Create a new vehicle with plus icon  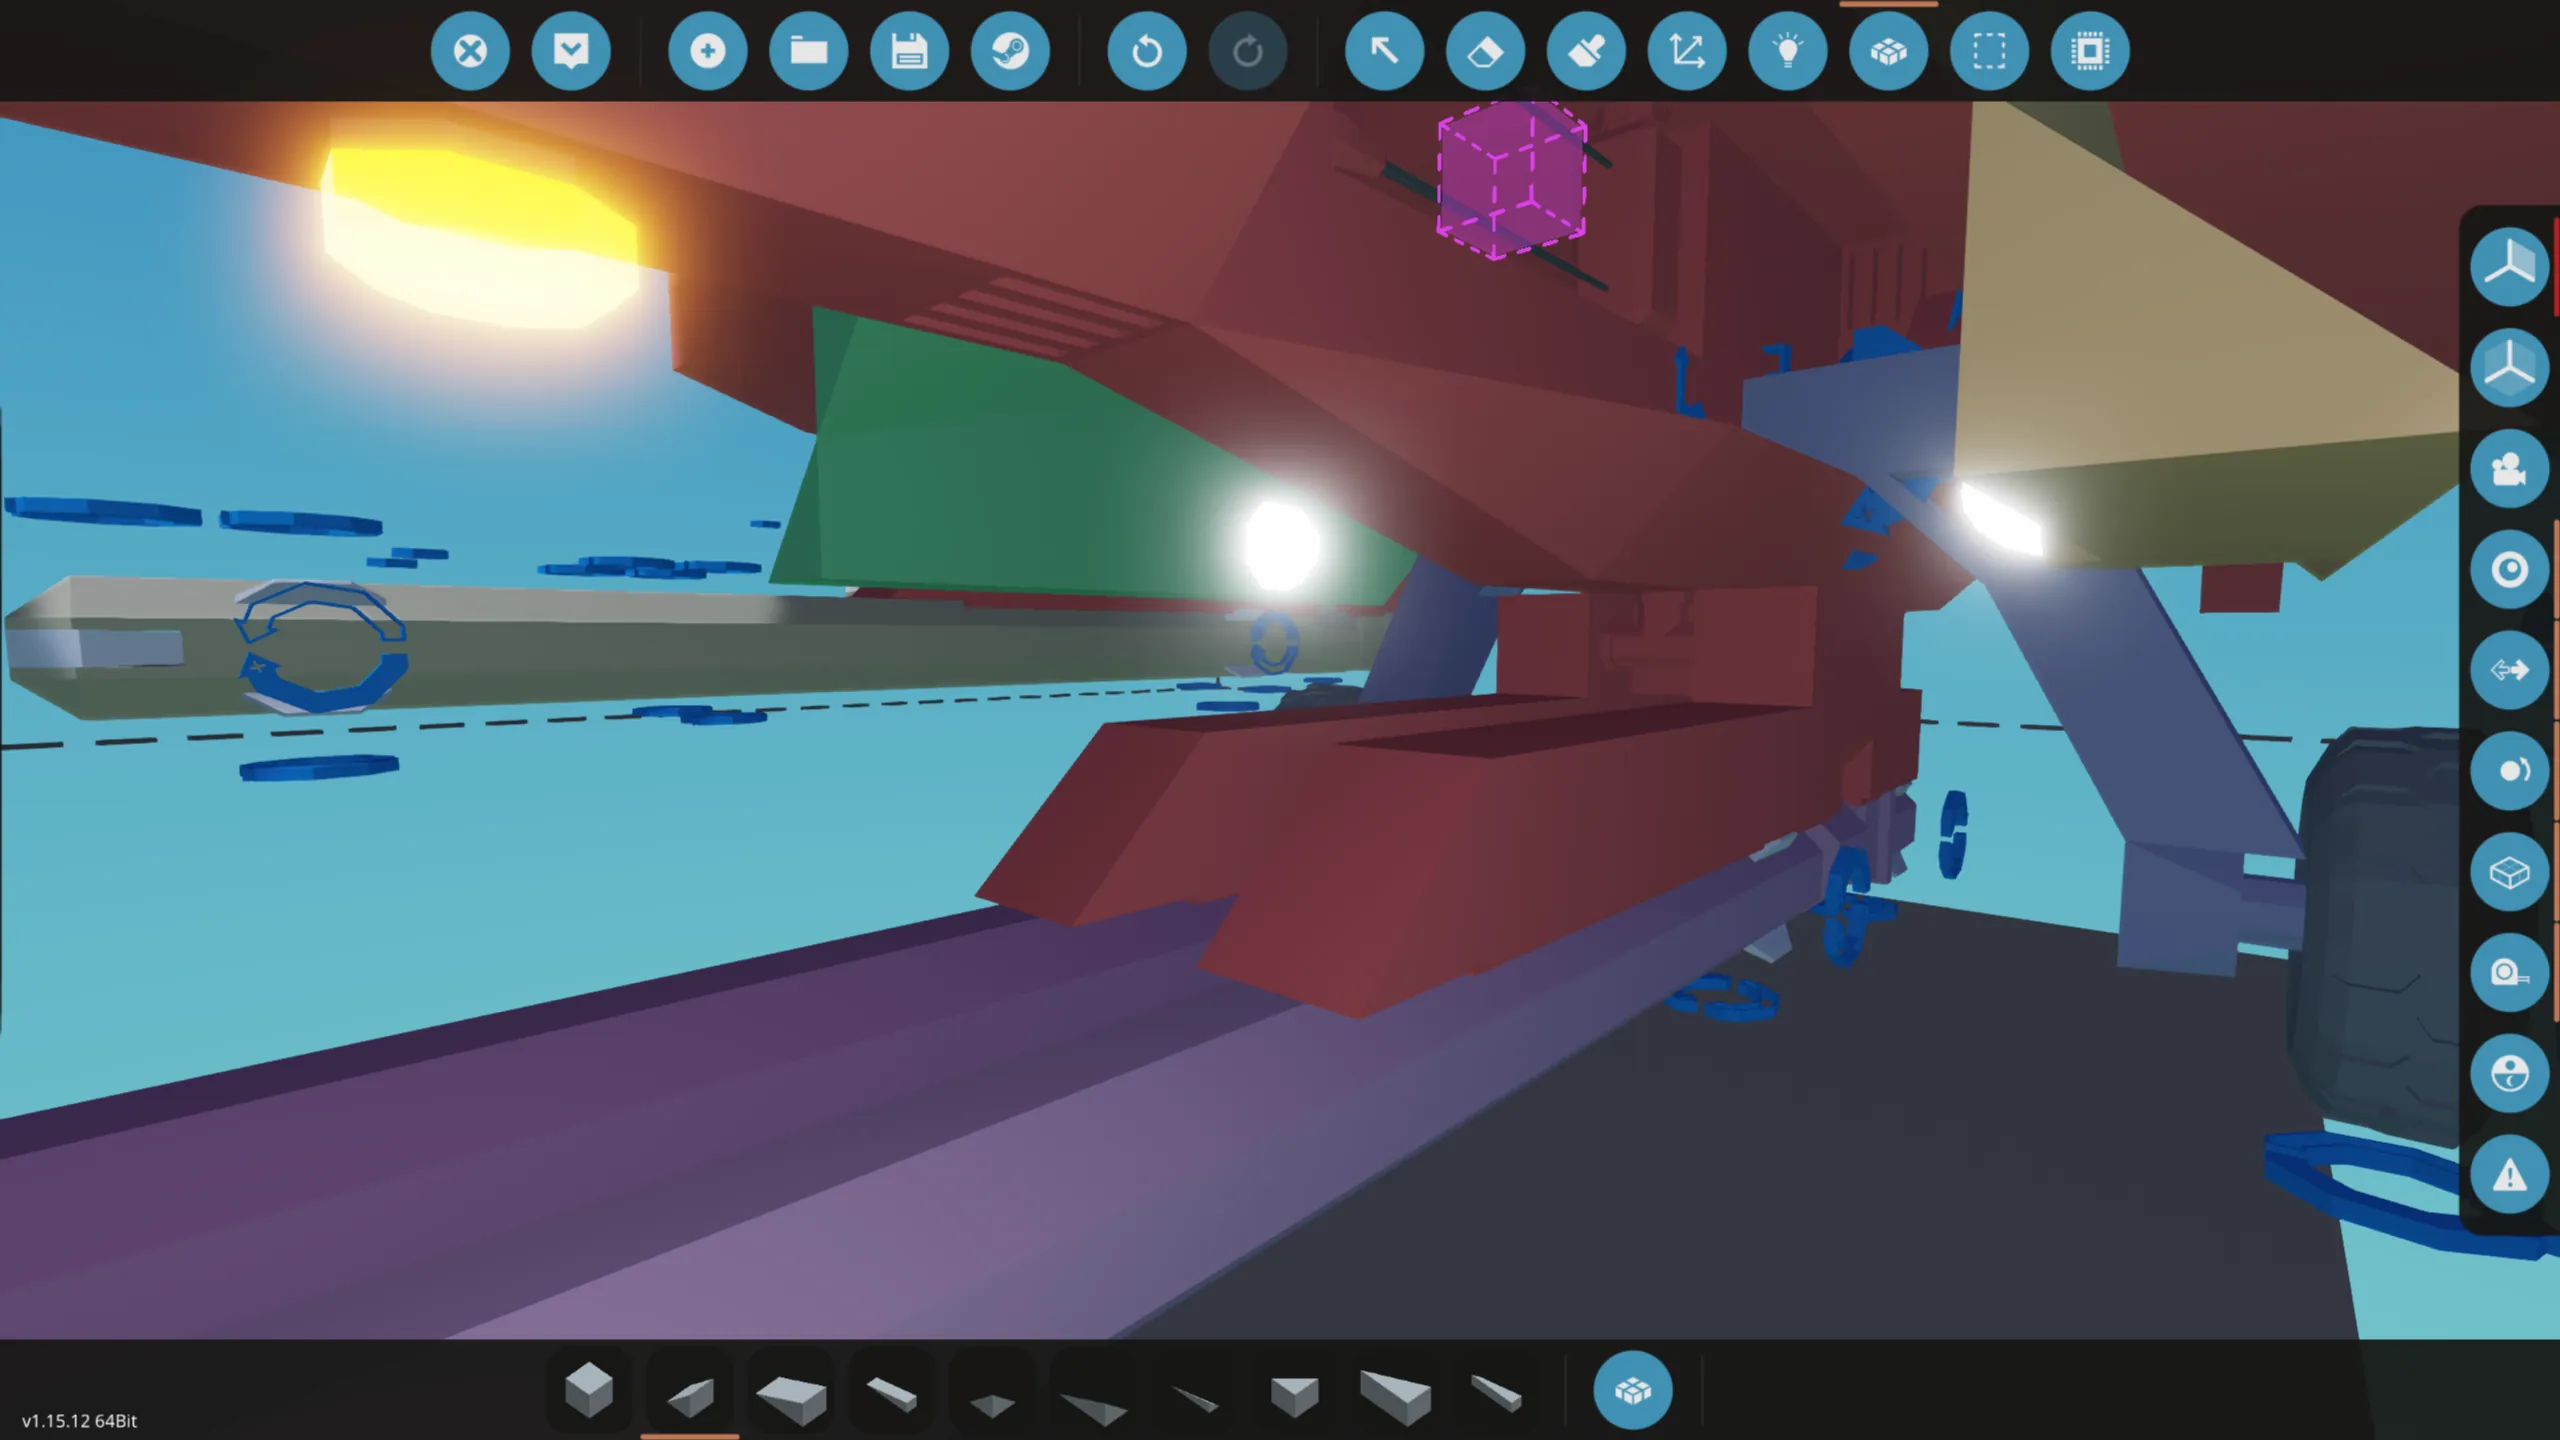707,51
